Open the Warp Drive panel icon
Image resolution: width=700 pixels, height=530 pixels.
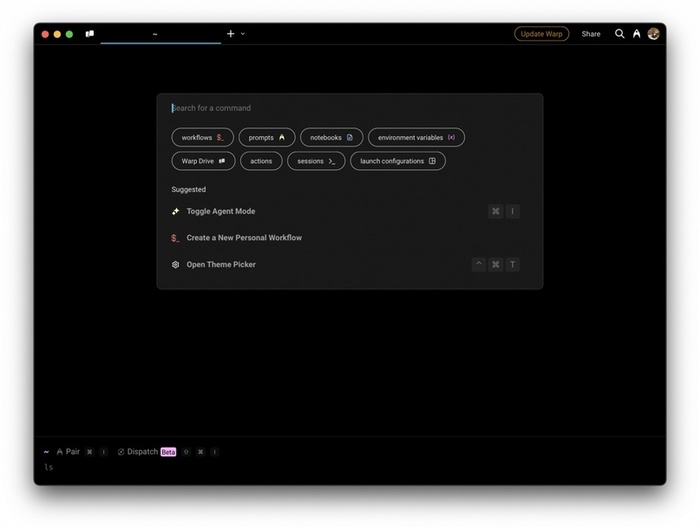pyautogui.click(x=90, y=34)
